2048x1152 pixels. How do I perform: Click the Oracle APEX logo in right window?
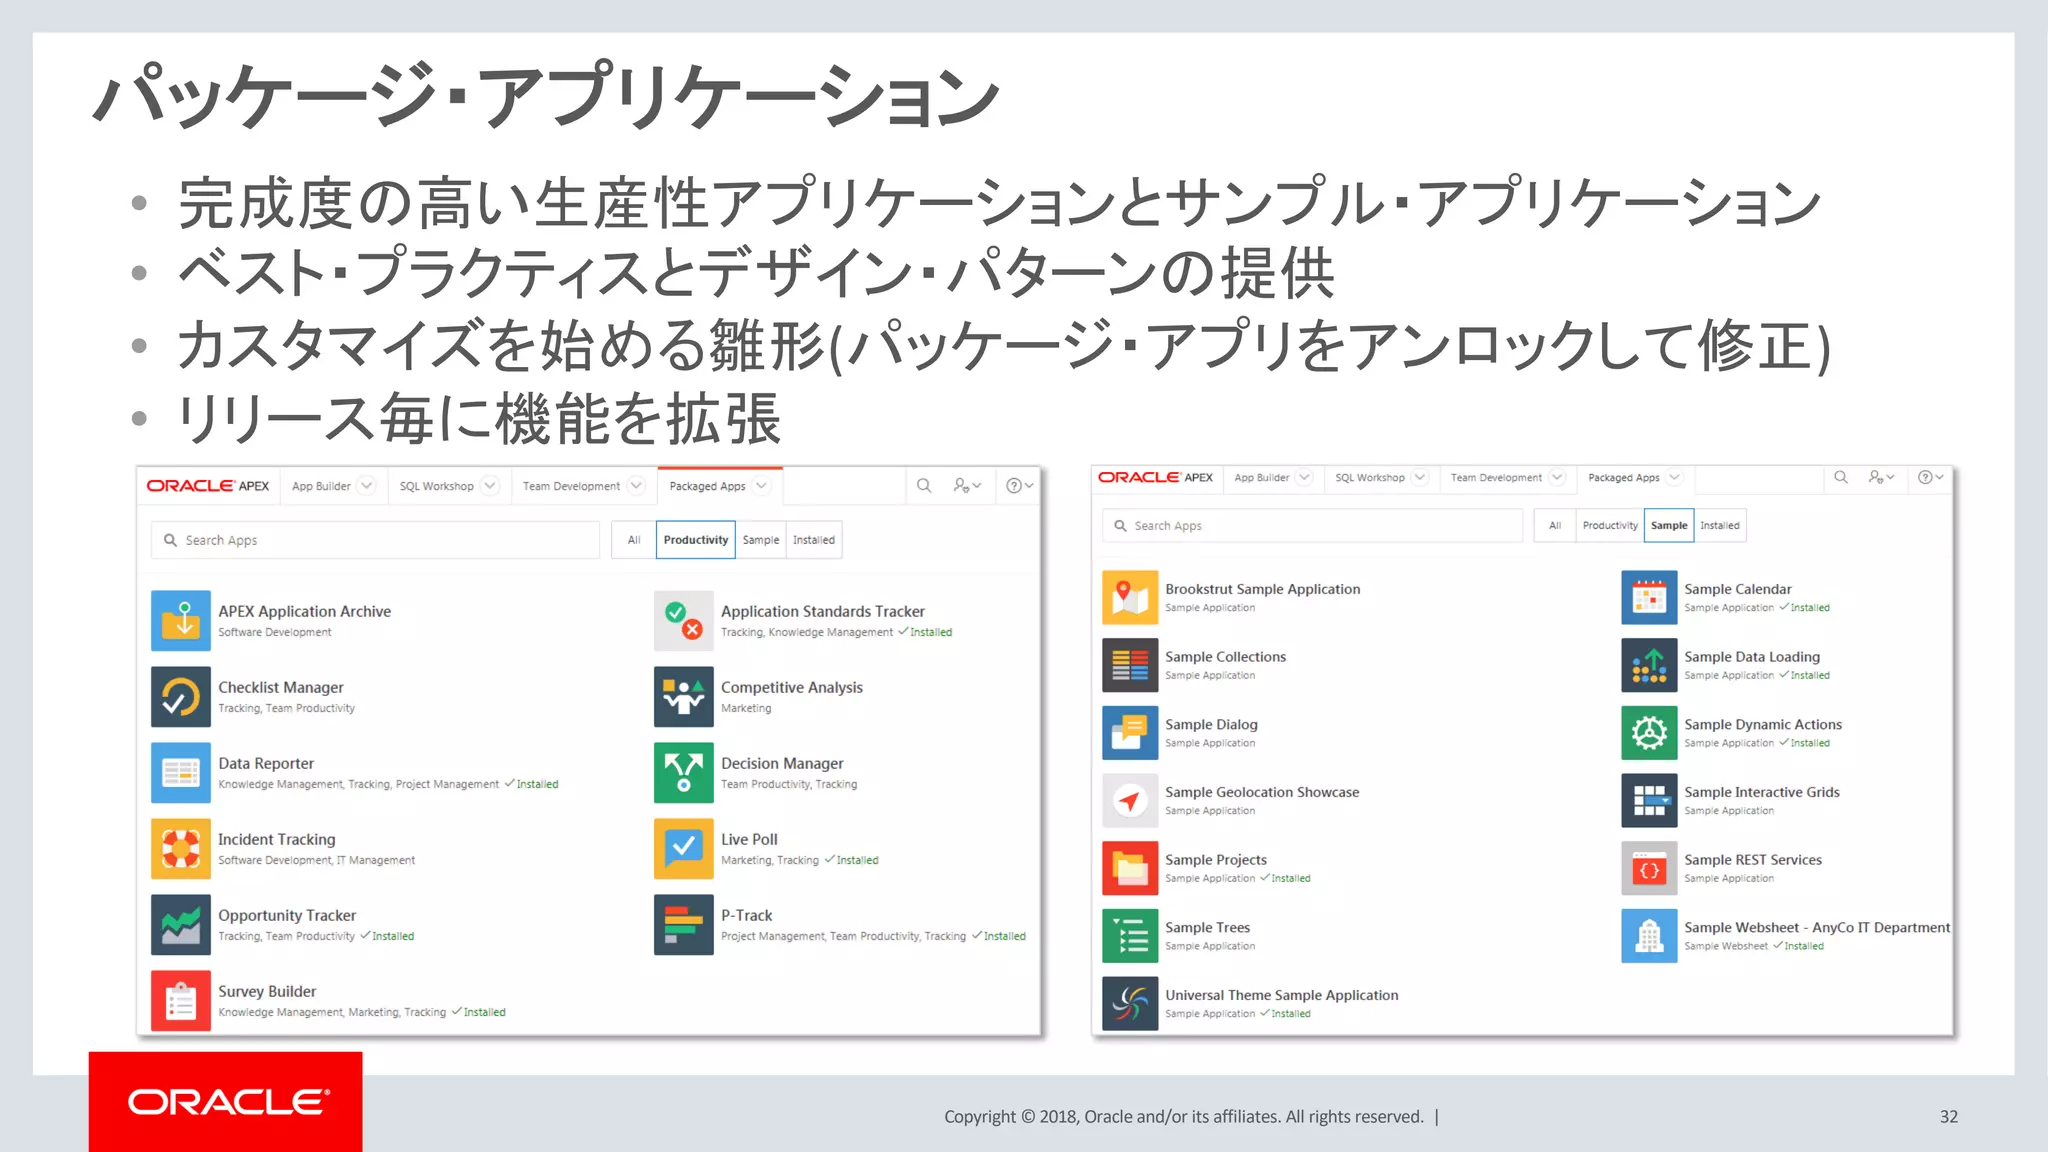(1155, 477)
